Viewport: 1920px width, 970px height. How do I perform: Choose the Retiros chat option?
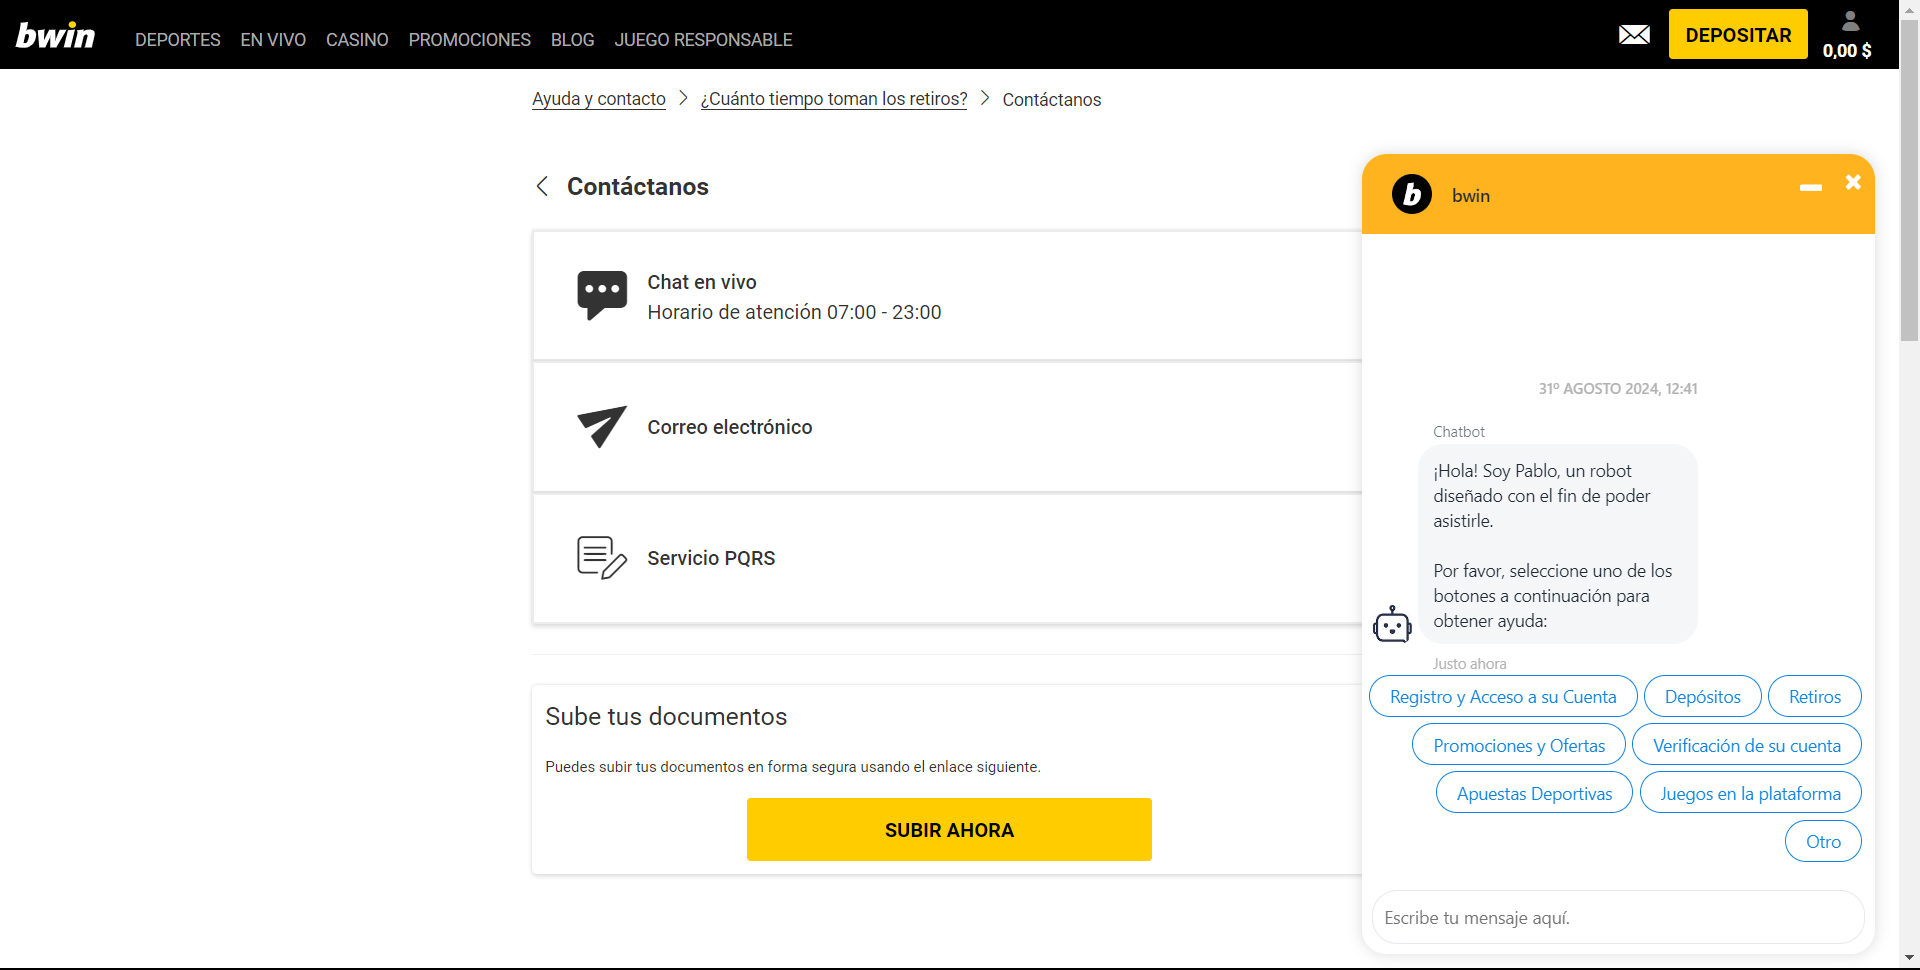coord(1815,696)
